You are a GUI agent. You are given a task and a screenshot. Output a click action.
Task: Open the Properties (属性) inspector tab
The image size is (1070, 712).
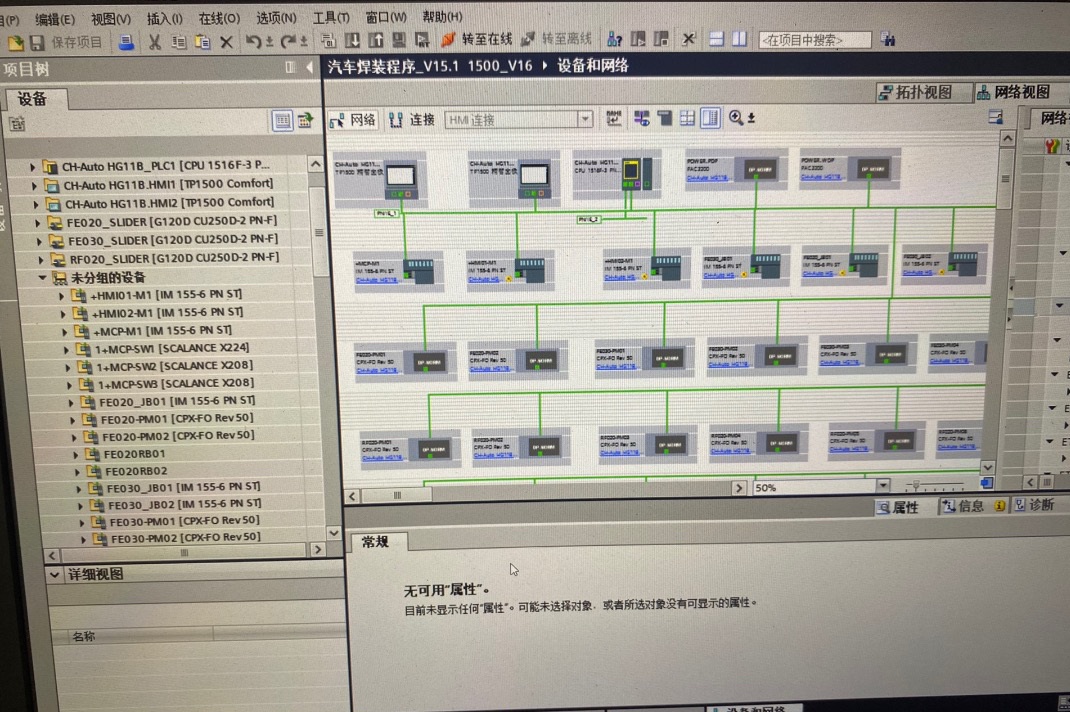coord(898,507)
